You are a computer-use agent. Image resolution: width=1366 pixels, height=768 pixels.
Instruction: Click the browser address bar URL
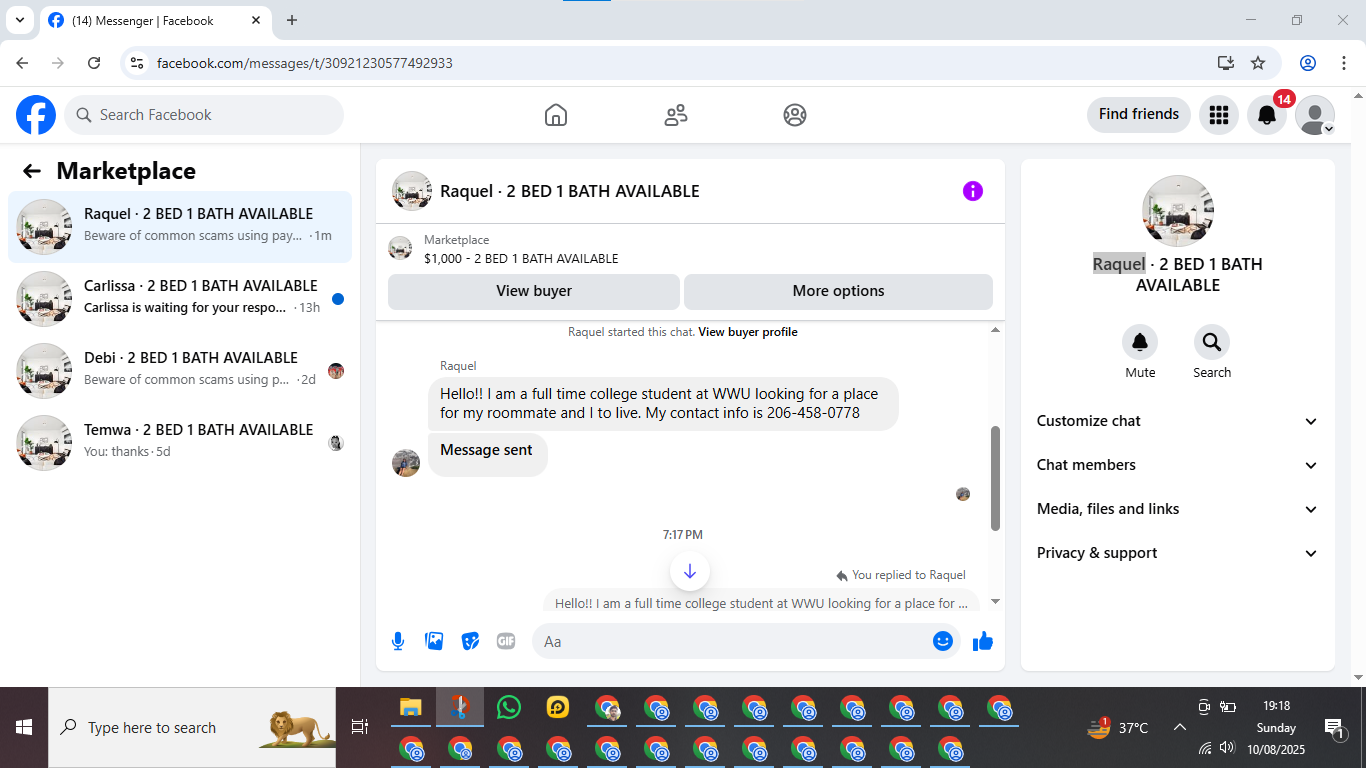[x=305, y=63]
